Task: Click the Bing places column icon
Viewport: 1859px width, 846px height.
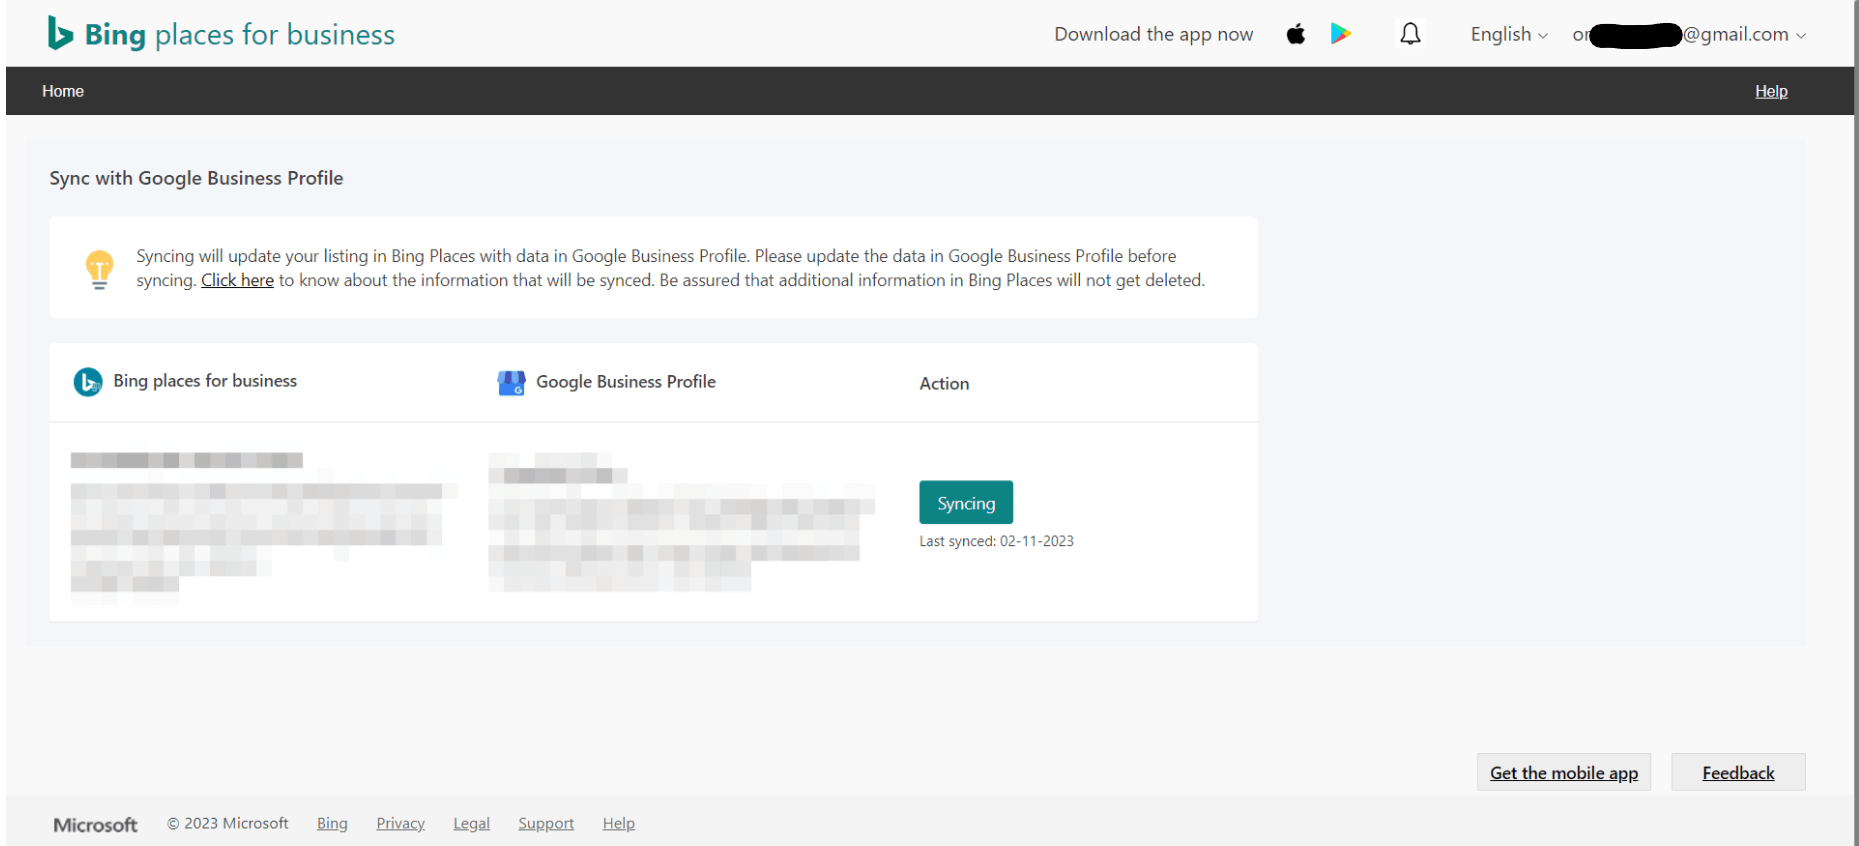Action: pos(88,382)
